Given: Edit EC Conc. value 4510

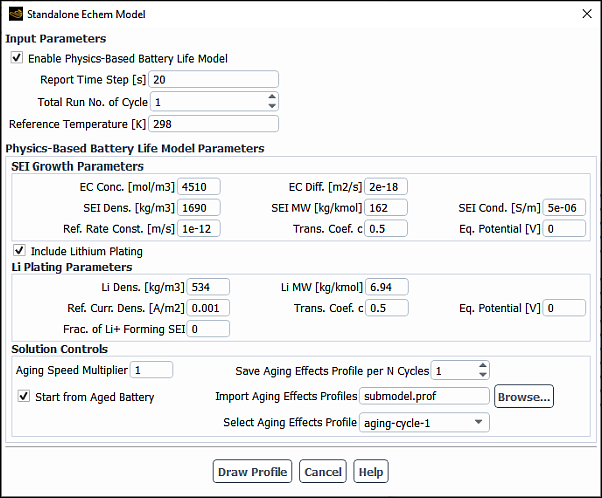Looking at the screenshot, I should coord(198,187).
